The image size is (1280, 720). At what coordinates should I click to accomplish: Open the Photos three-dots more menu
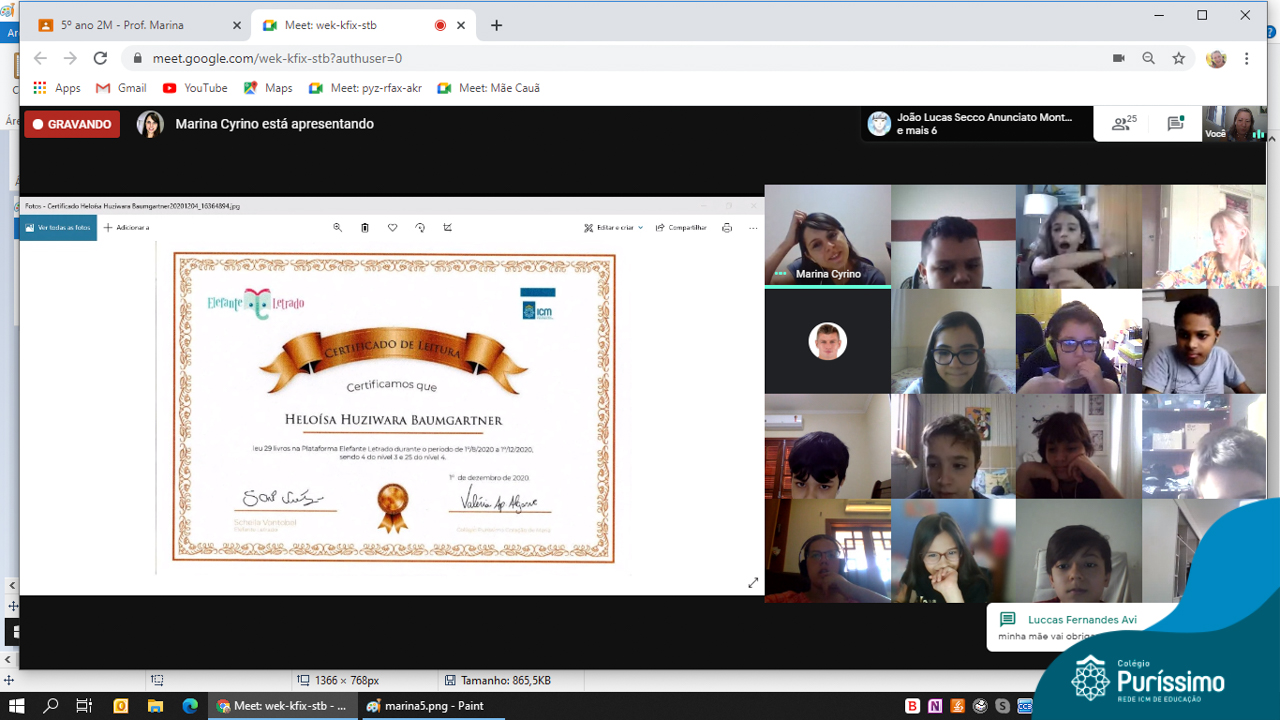753,228
